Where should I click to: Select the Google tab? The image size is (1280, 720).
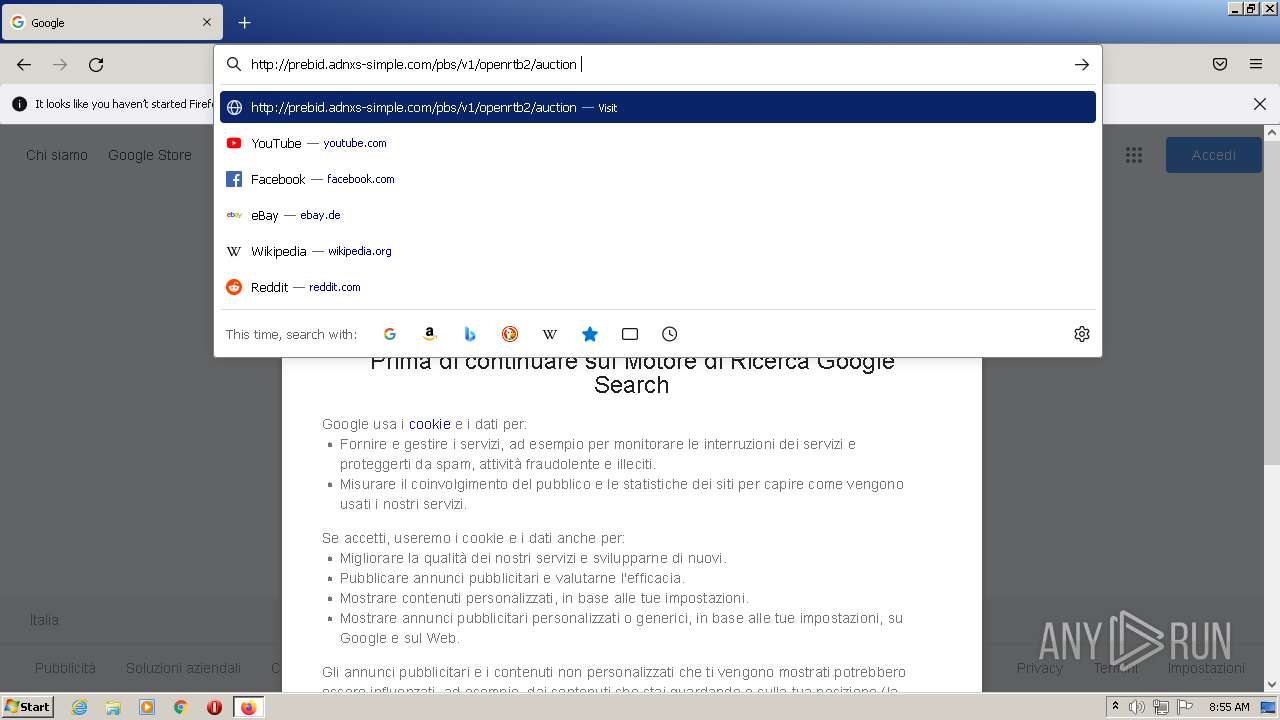click(112, 22)
